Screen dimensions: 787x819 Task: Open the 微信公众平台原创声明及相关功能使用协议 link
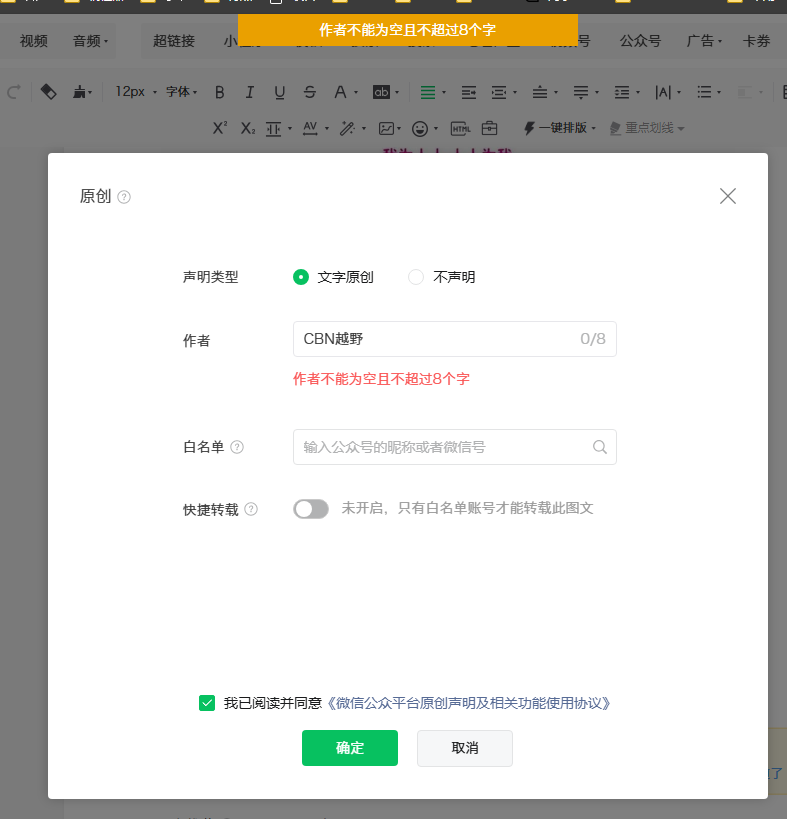point(468,703)
